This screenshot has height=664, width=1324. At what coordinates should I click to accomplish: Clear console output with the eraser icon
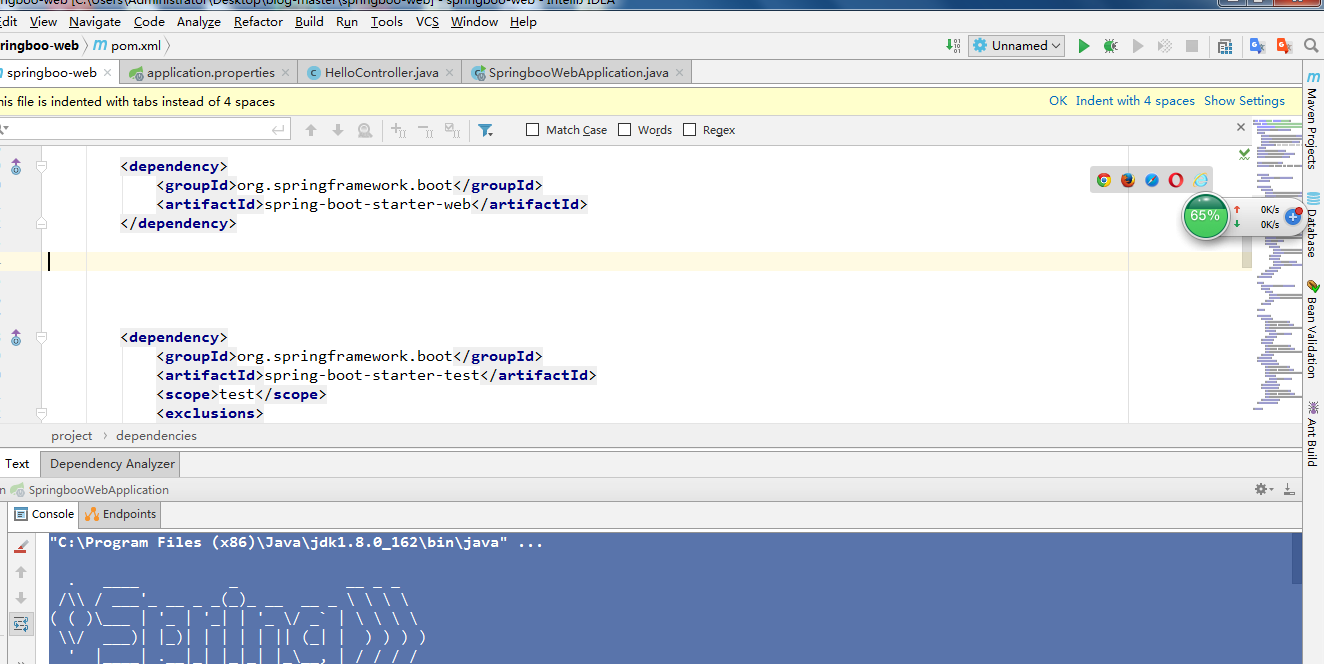(20, 546)
